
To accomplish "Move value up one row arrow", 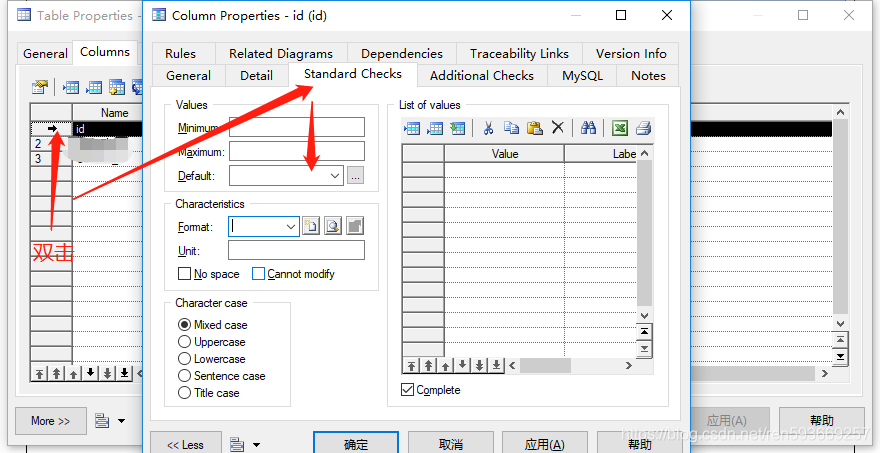I will point(445,366).
